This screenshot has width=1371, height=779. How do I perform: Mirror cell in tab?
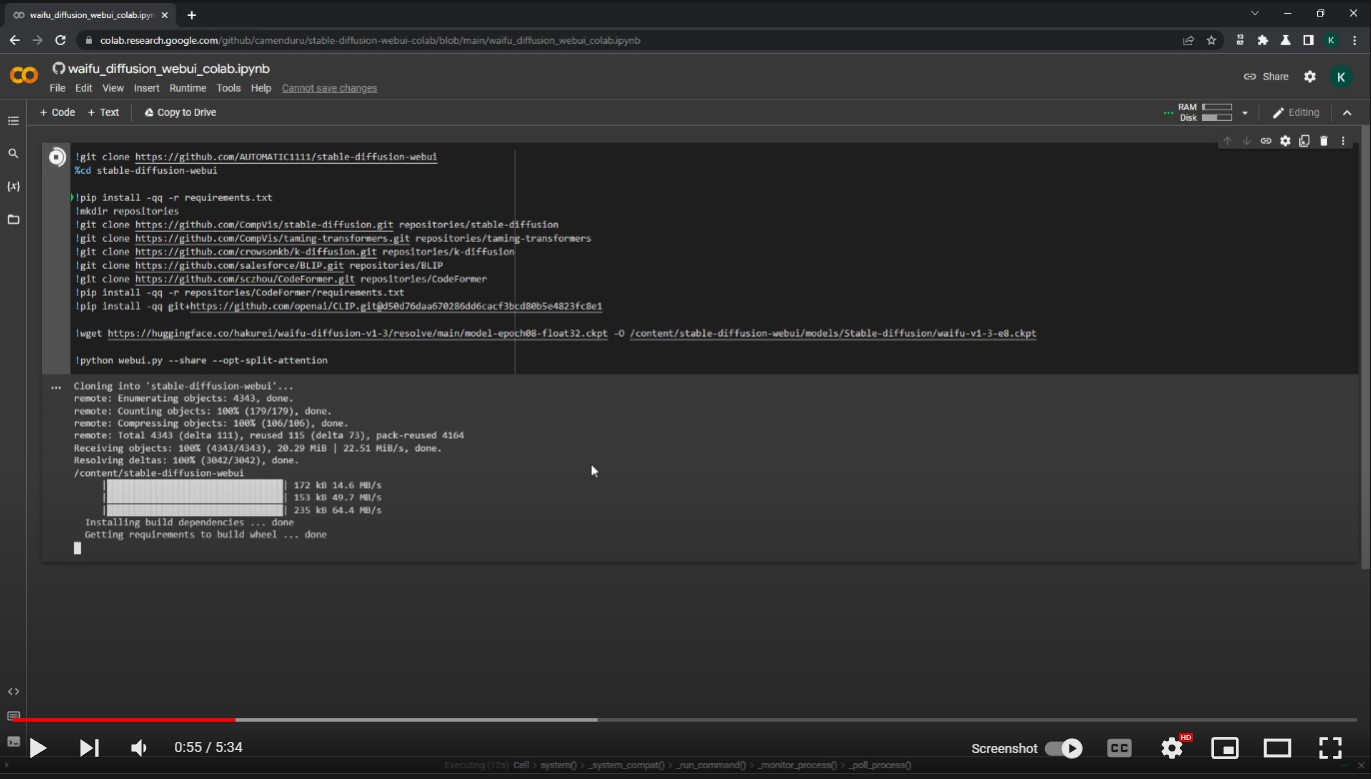(1304, 141)
